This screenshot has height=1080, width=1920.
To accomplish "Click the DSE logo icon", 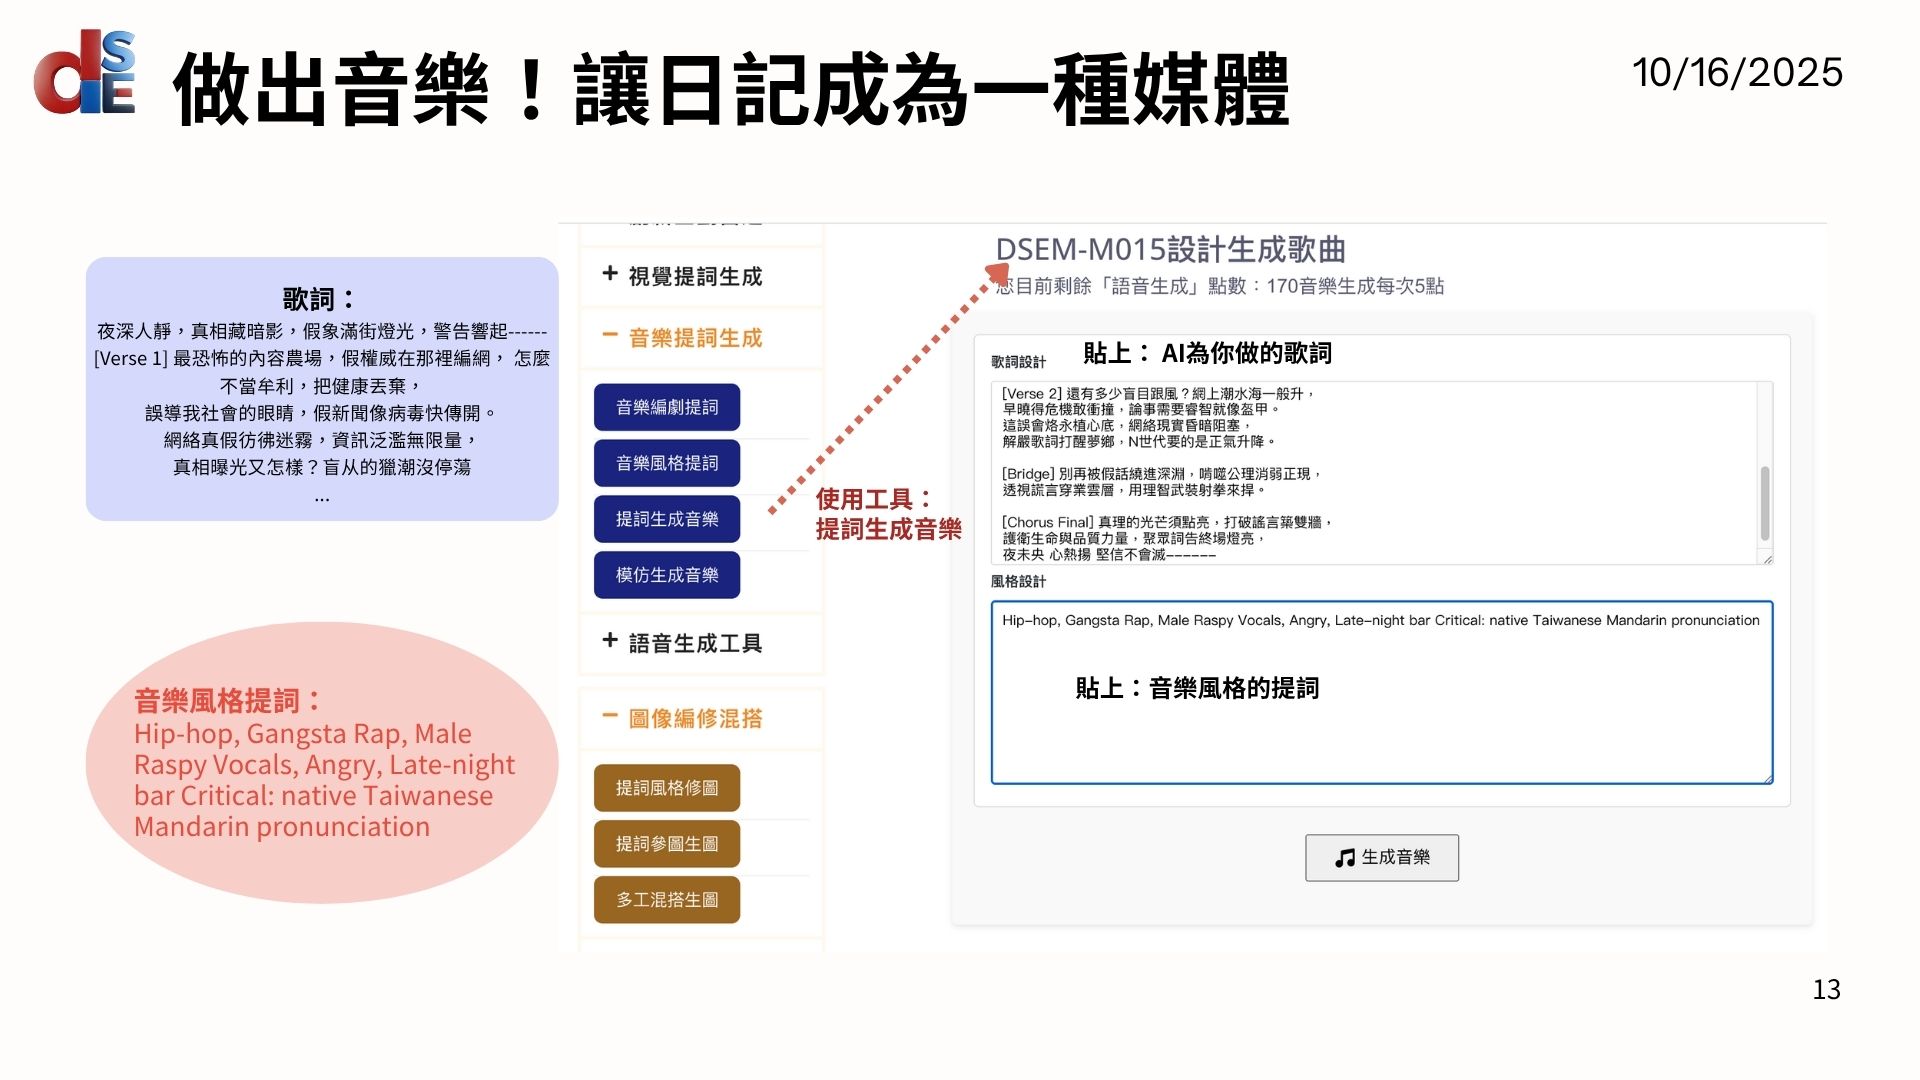I will coord(85,72).
